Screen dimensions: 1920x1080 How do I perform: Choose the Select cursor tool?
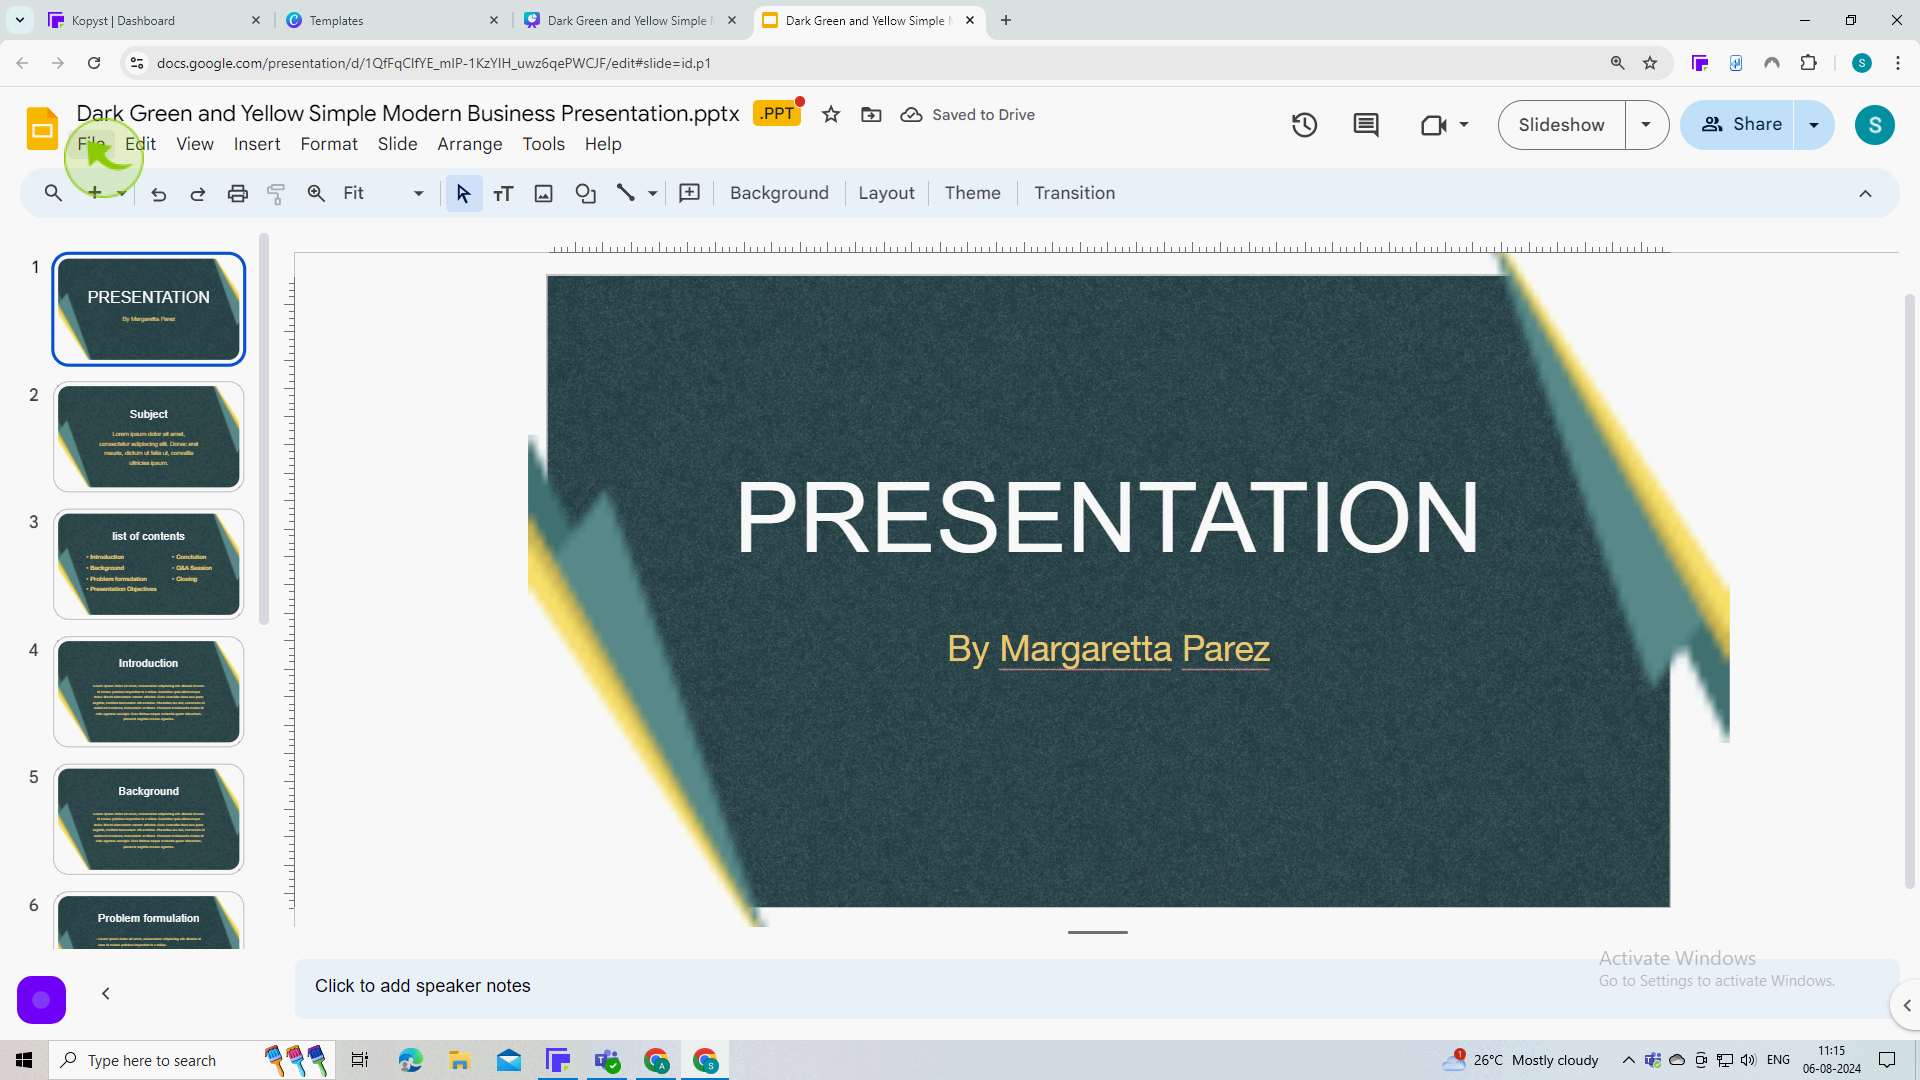coord(463,194)
